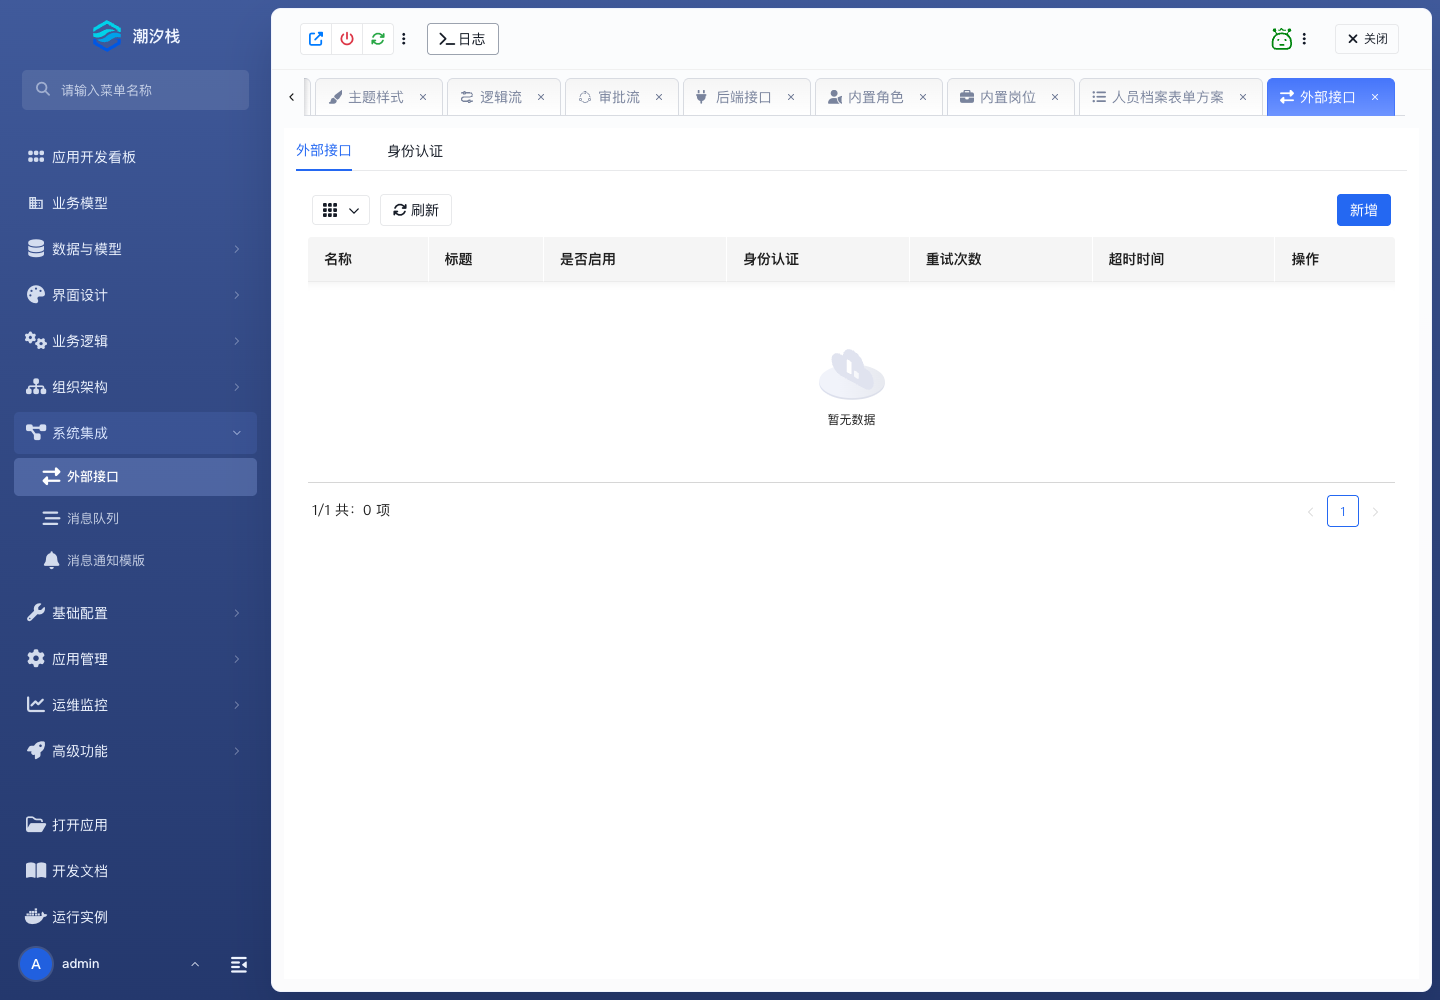Image resolution: width=1440 pixels, height=1000 pixels.
Task: Expand the 应用管理 sidebar menu
Action: click(135, 659)
